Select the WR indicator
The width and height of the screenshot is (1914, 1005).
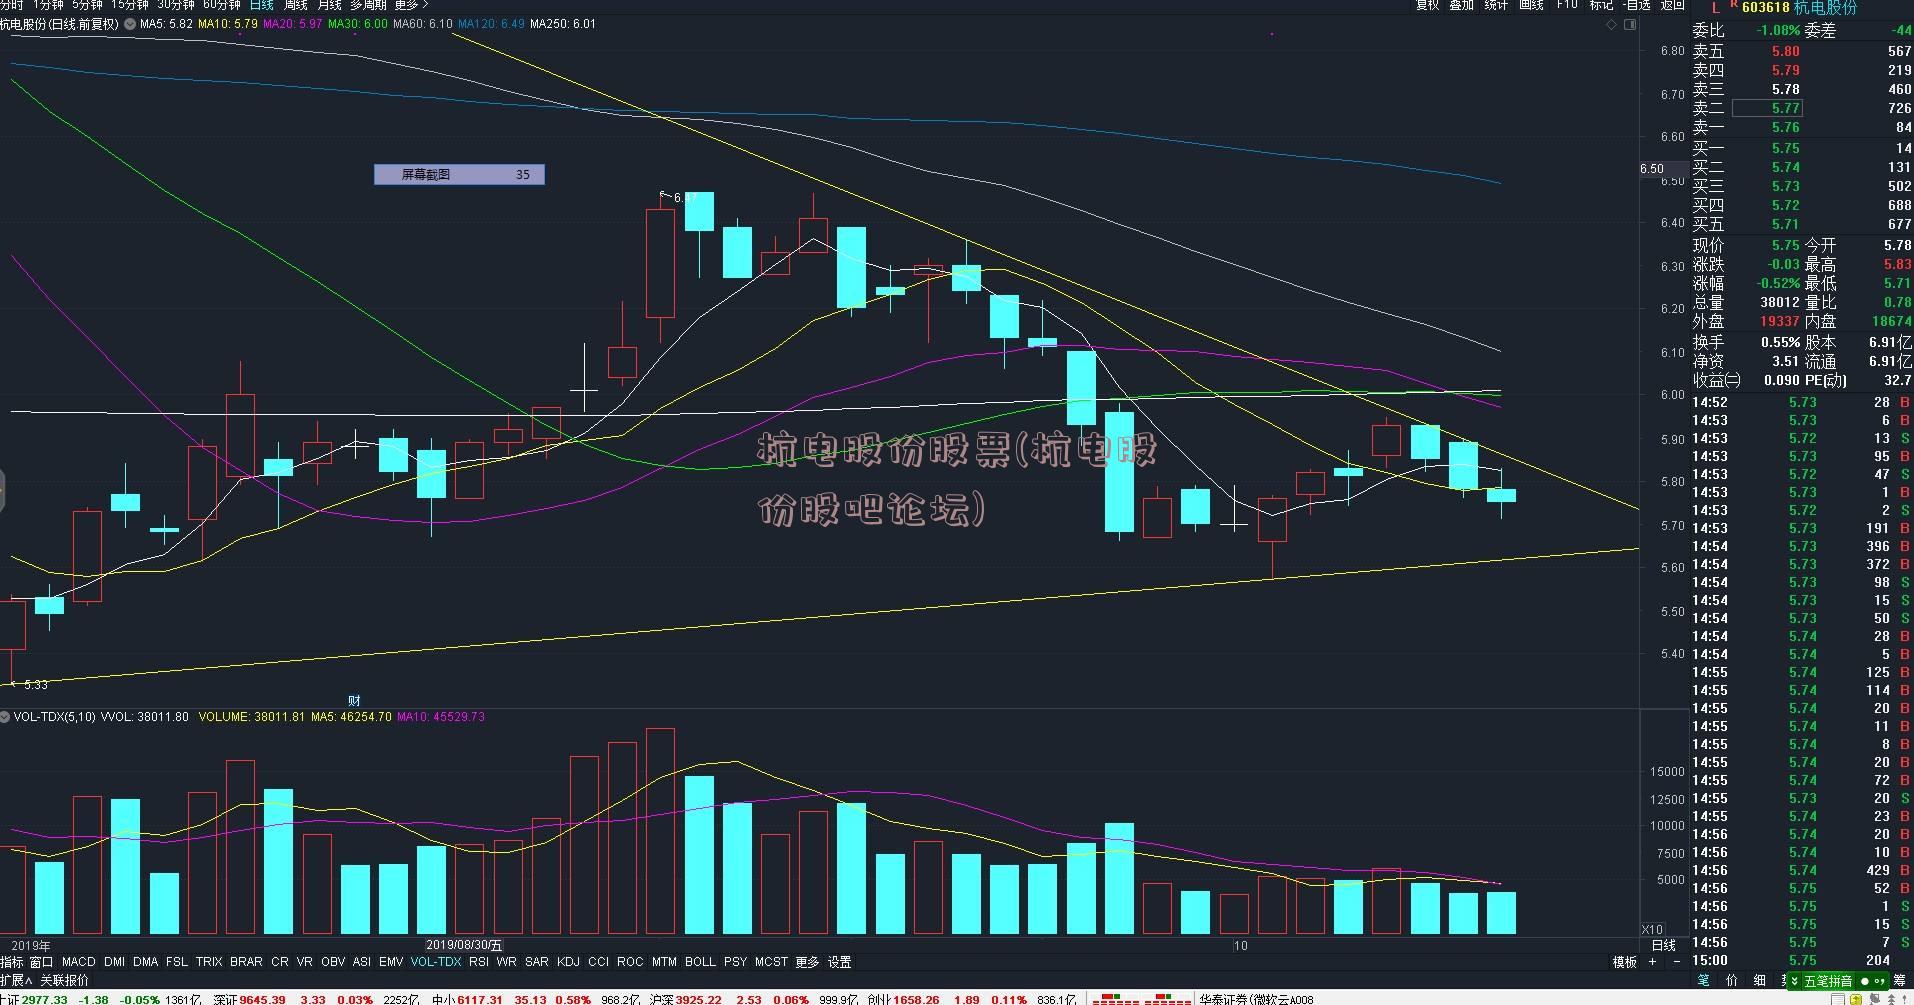[x=507, y=962]
